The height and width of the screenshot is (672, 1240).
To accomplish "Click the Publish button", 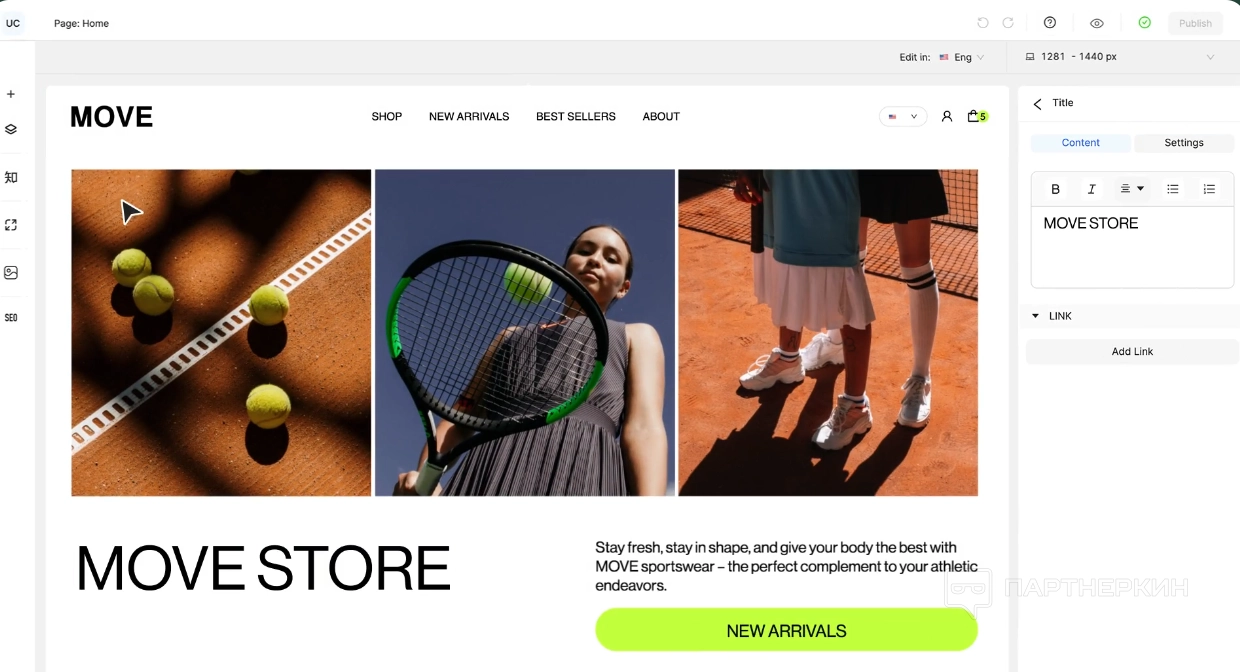I will (1195, 23).
